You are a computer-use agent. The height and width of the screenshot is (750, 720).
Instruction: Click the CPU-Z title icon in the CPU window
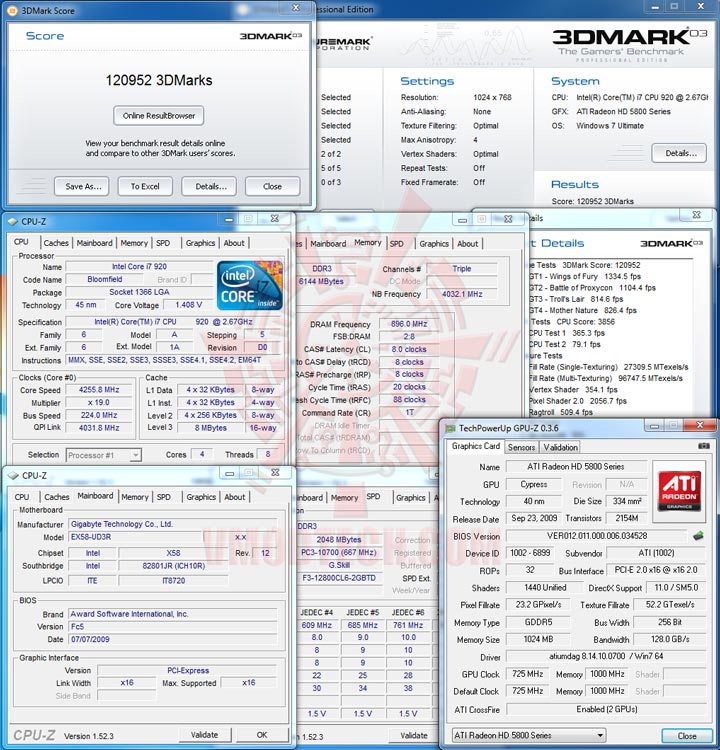click(13, 221)
